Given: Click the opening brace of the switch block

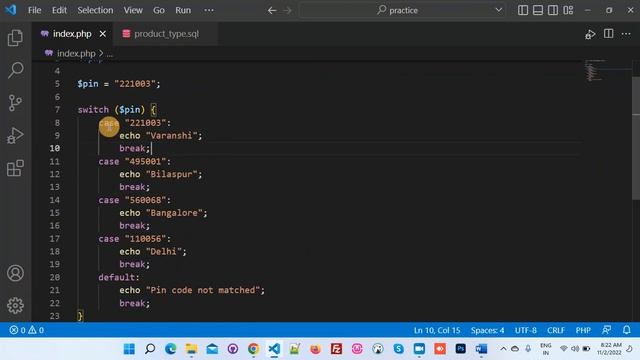Looking at the screenshot, I should (x=153, y=109).
